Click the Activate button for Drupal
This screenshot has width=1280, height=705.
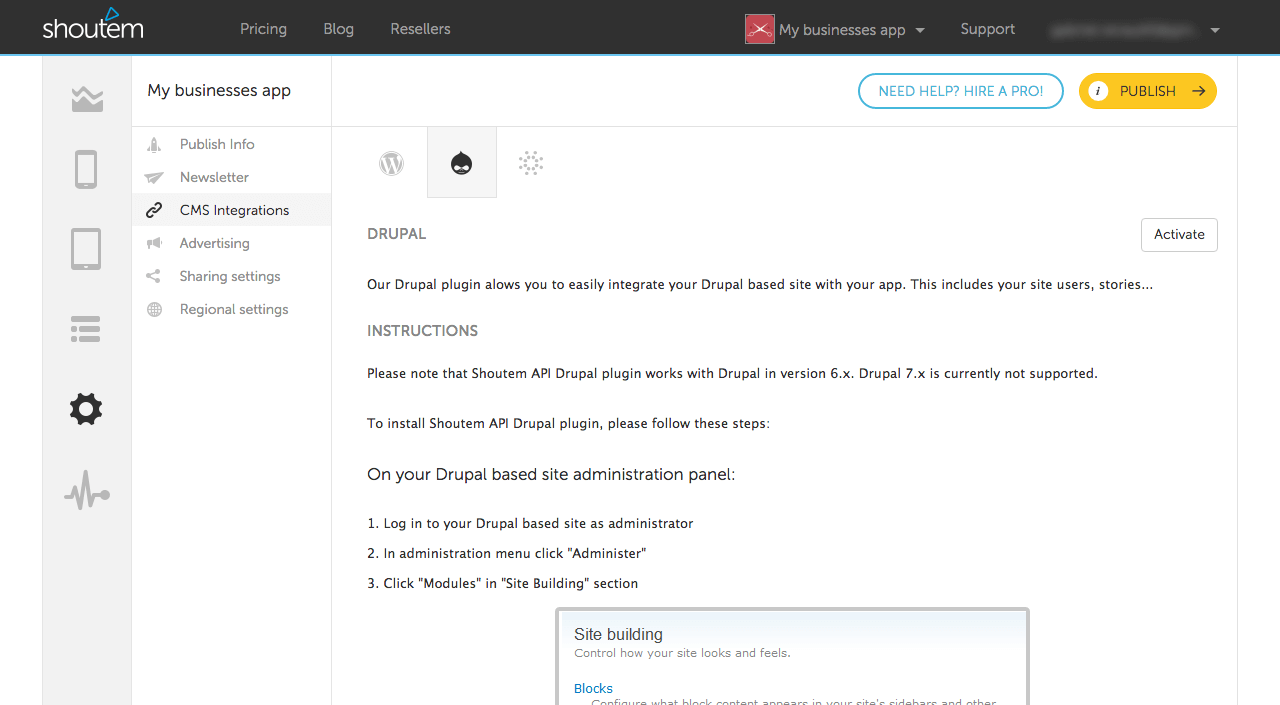coord(1179,235)
